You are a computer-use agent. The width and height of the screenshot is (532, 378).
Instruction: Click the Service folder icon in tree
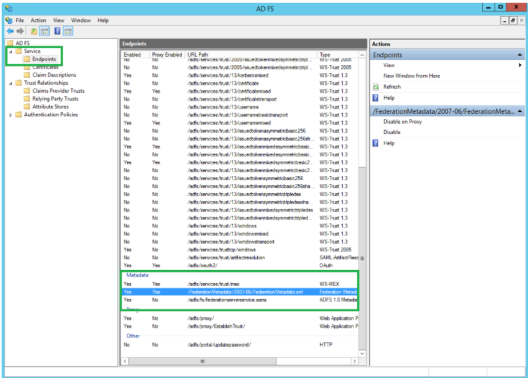[18, 51]
